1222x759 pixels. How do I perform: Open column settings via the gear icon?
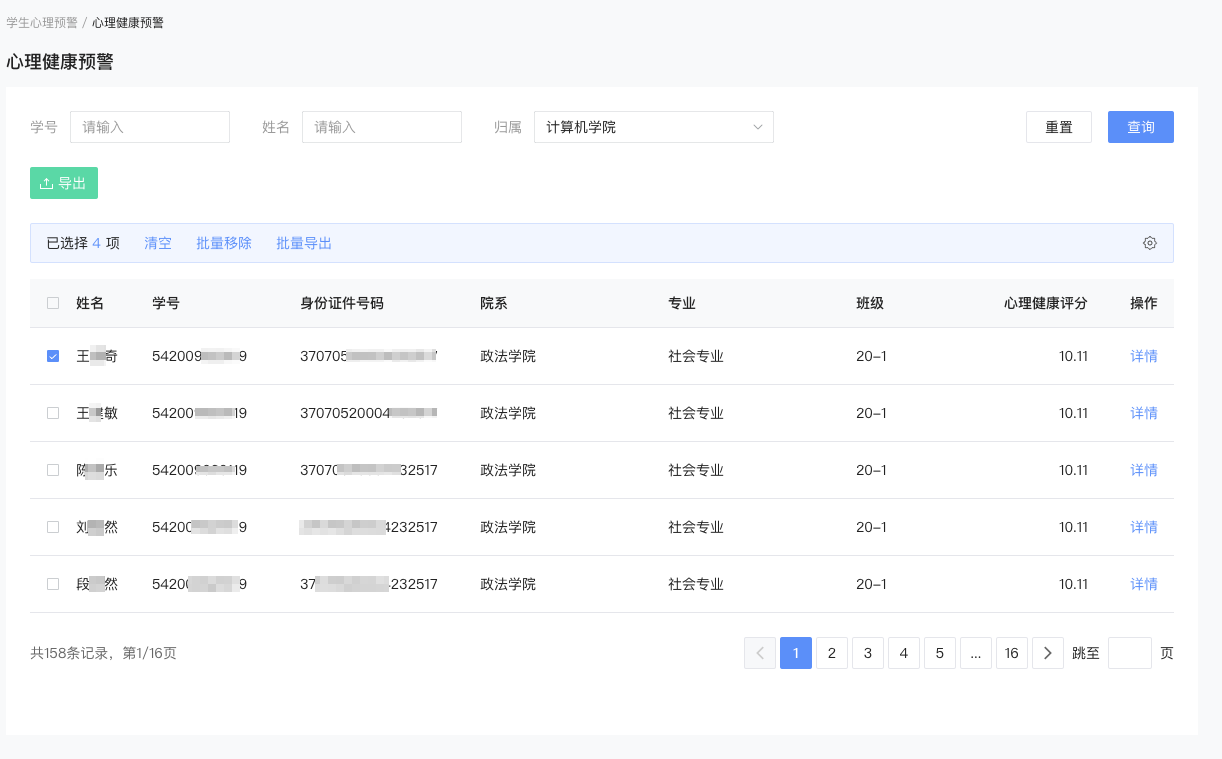[1149, 243]
